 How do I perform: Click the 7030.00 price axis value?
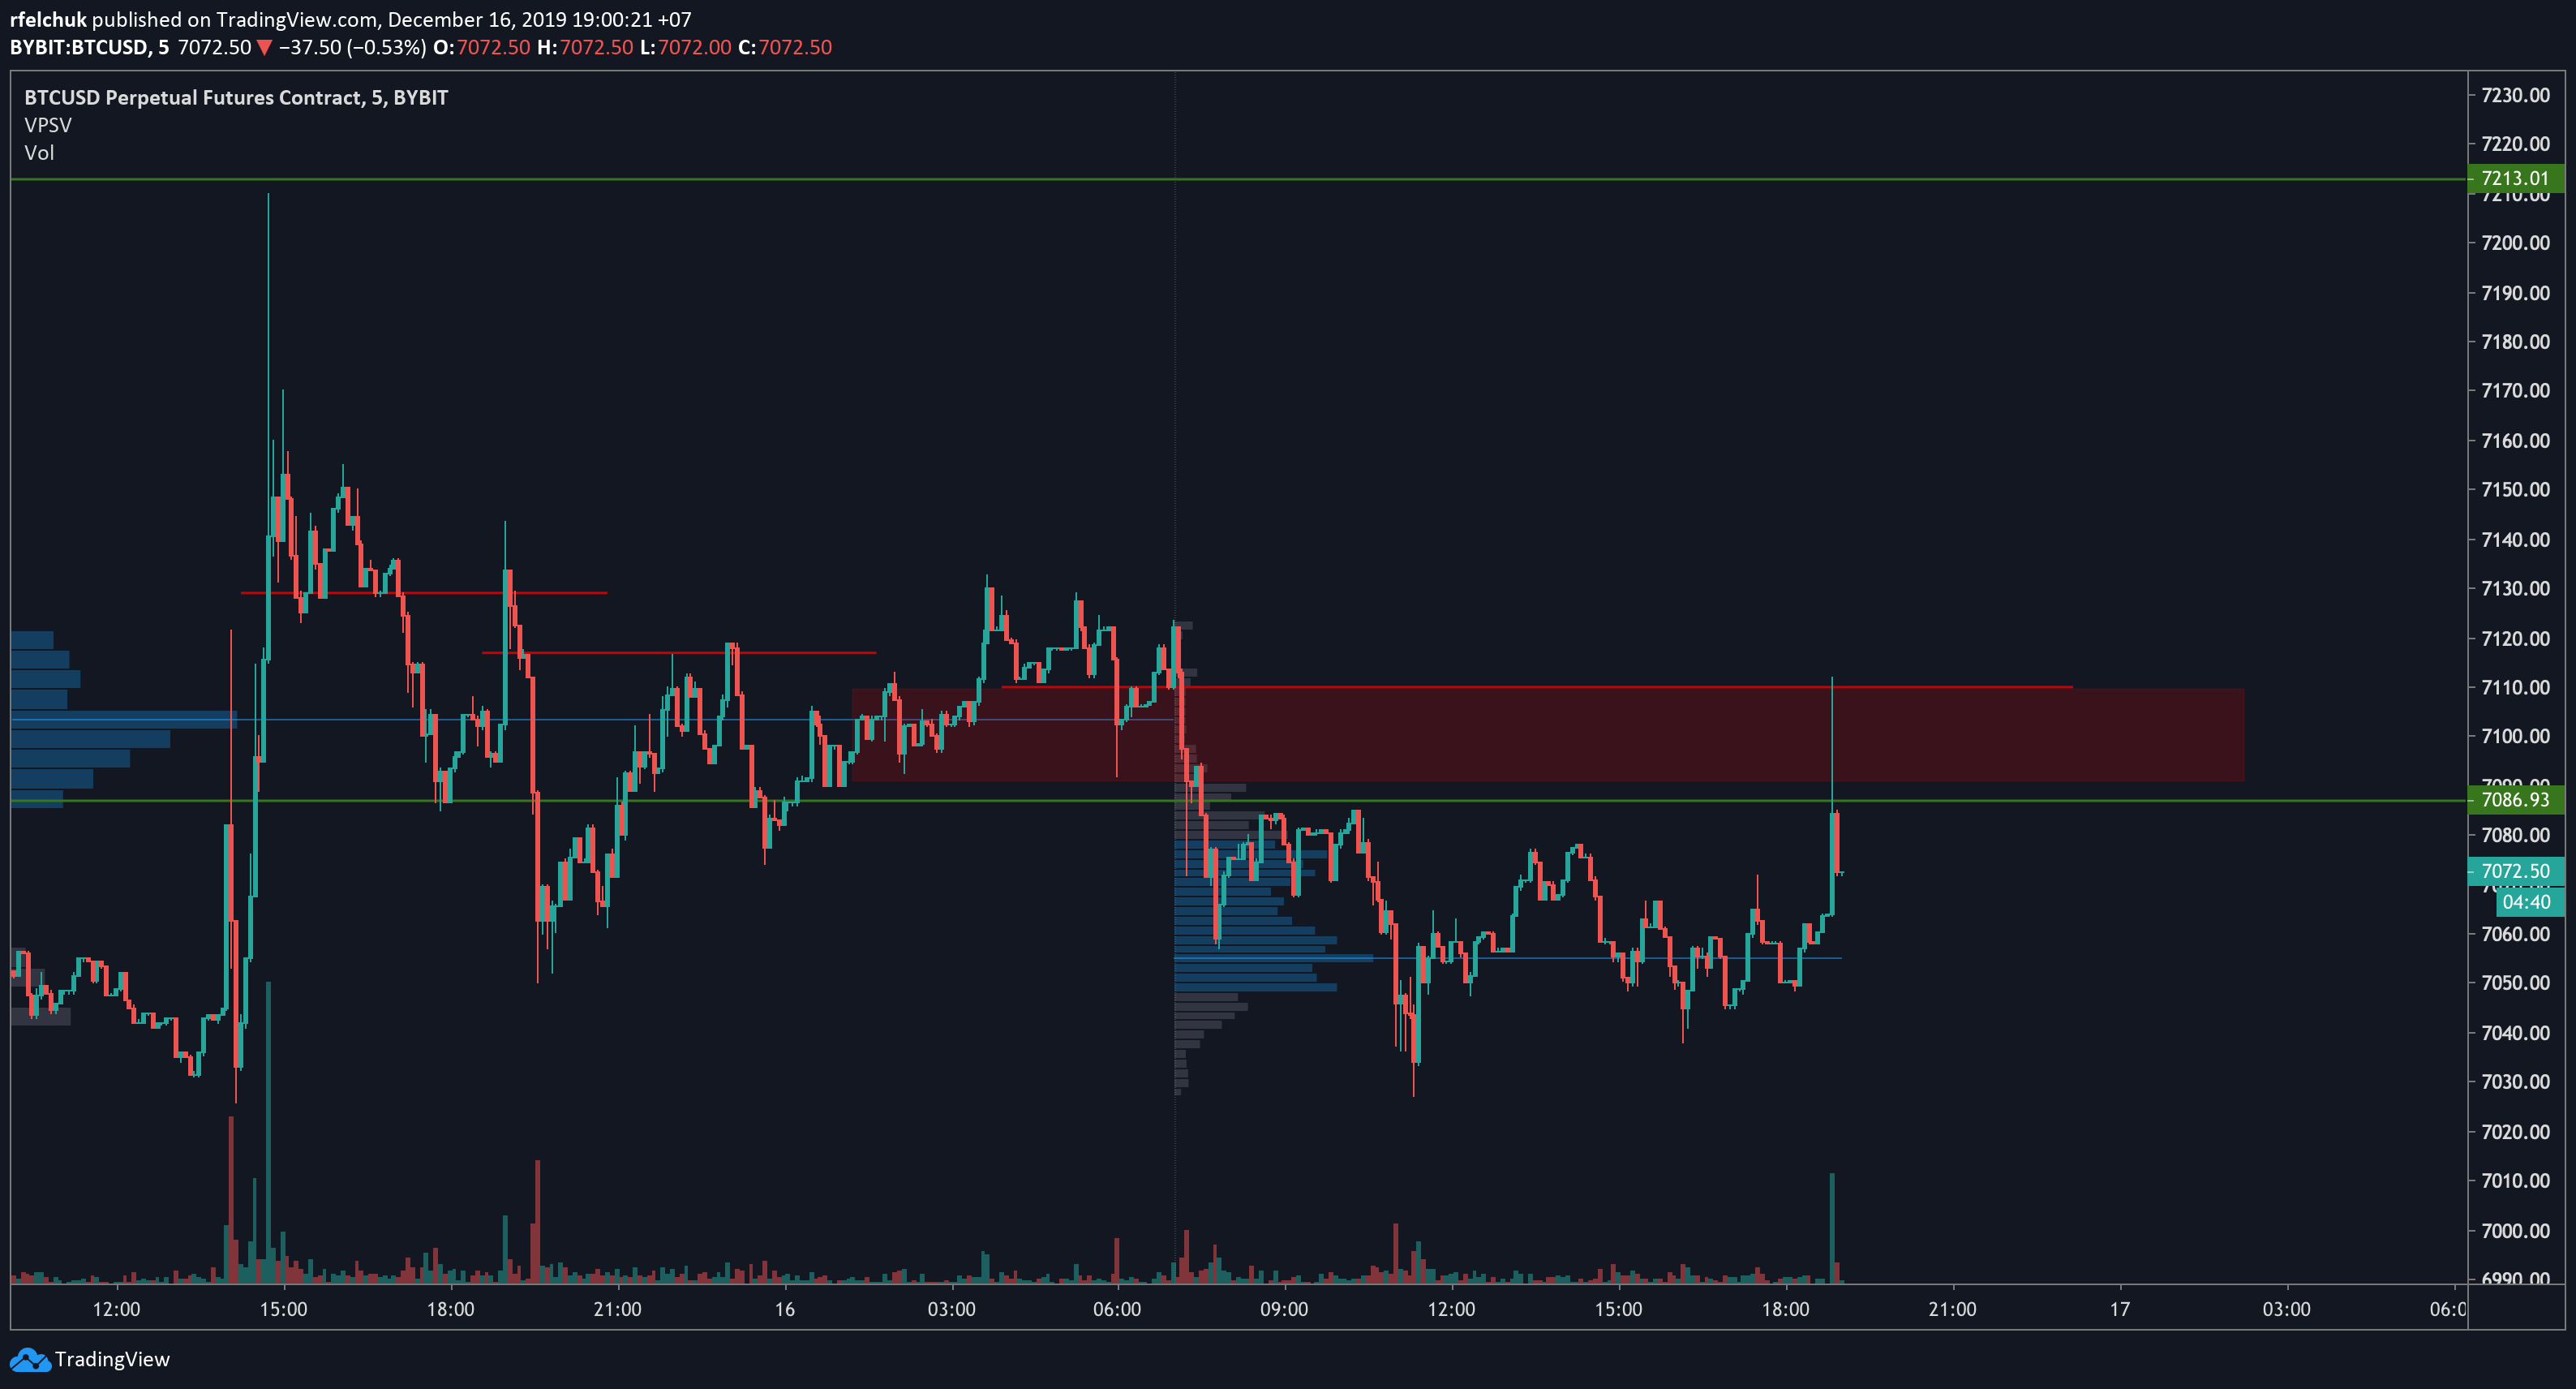pos(2515,1082)
